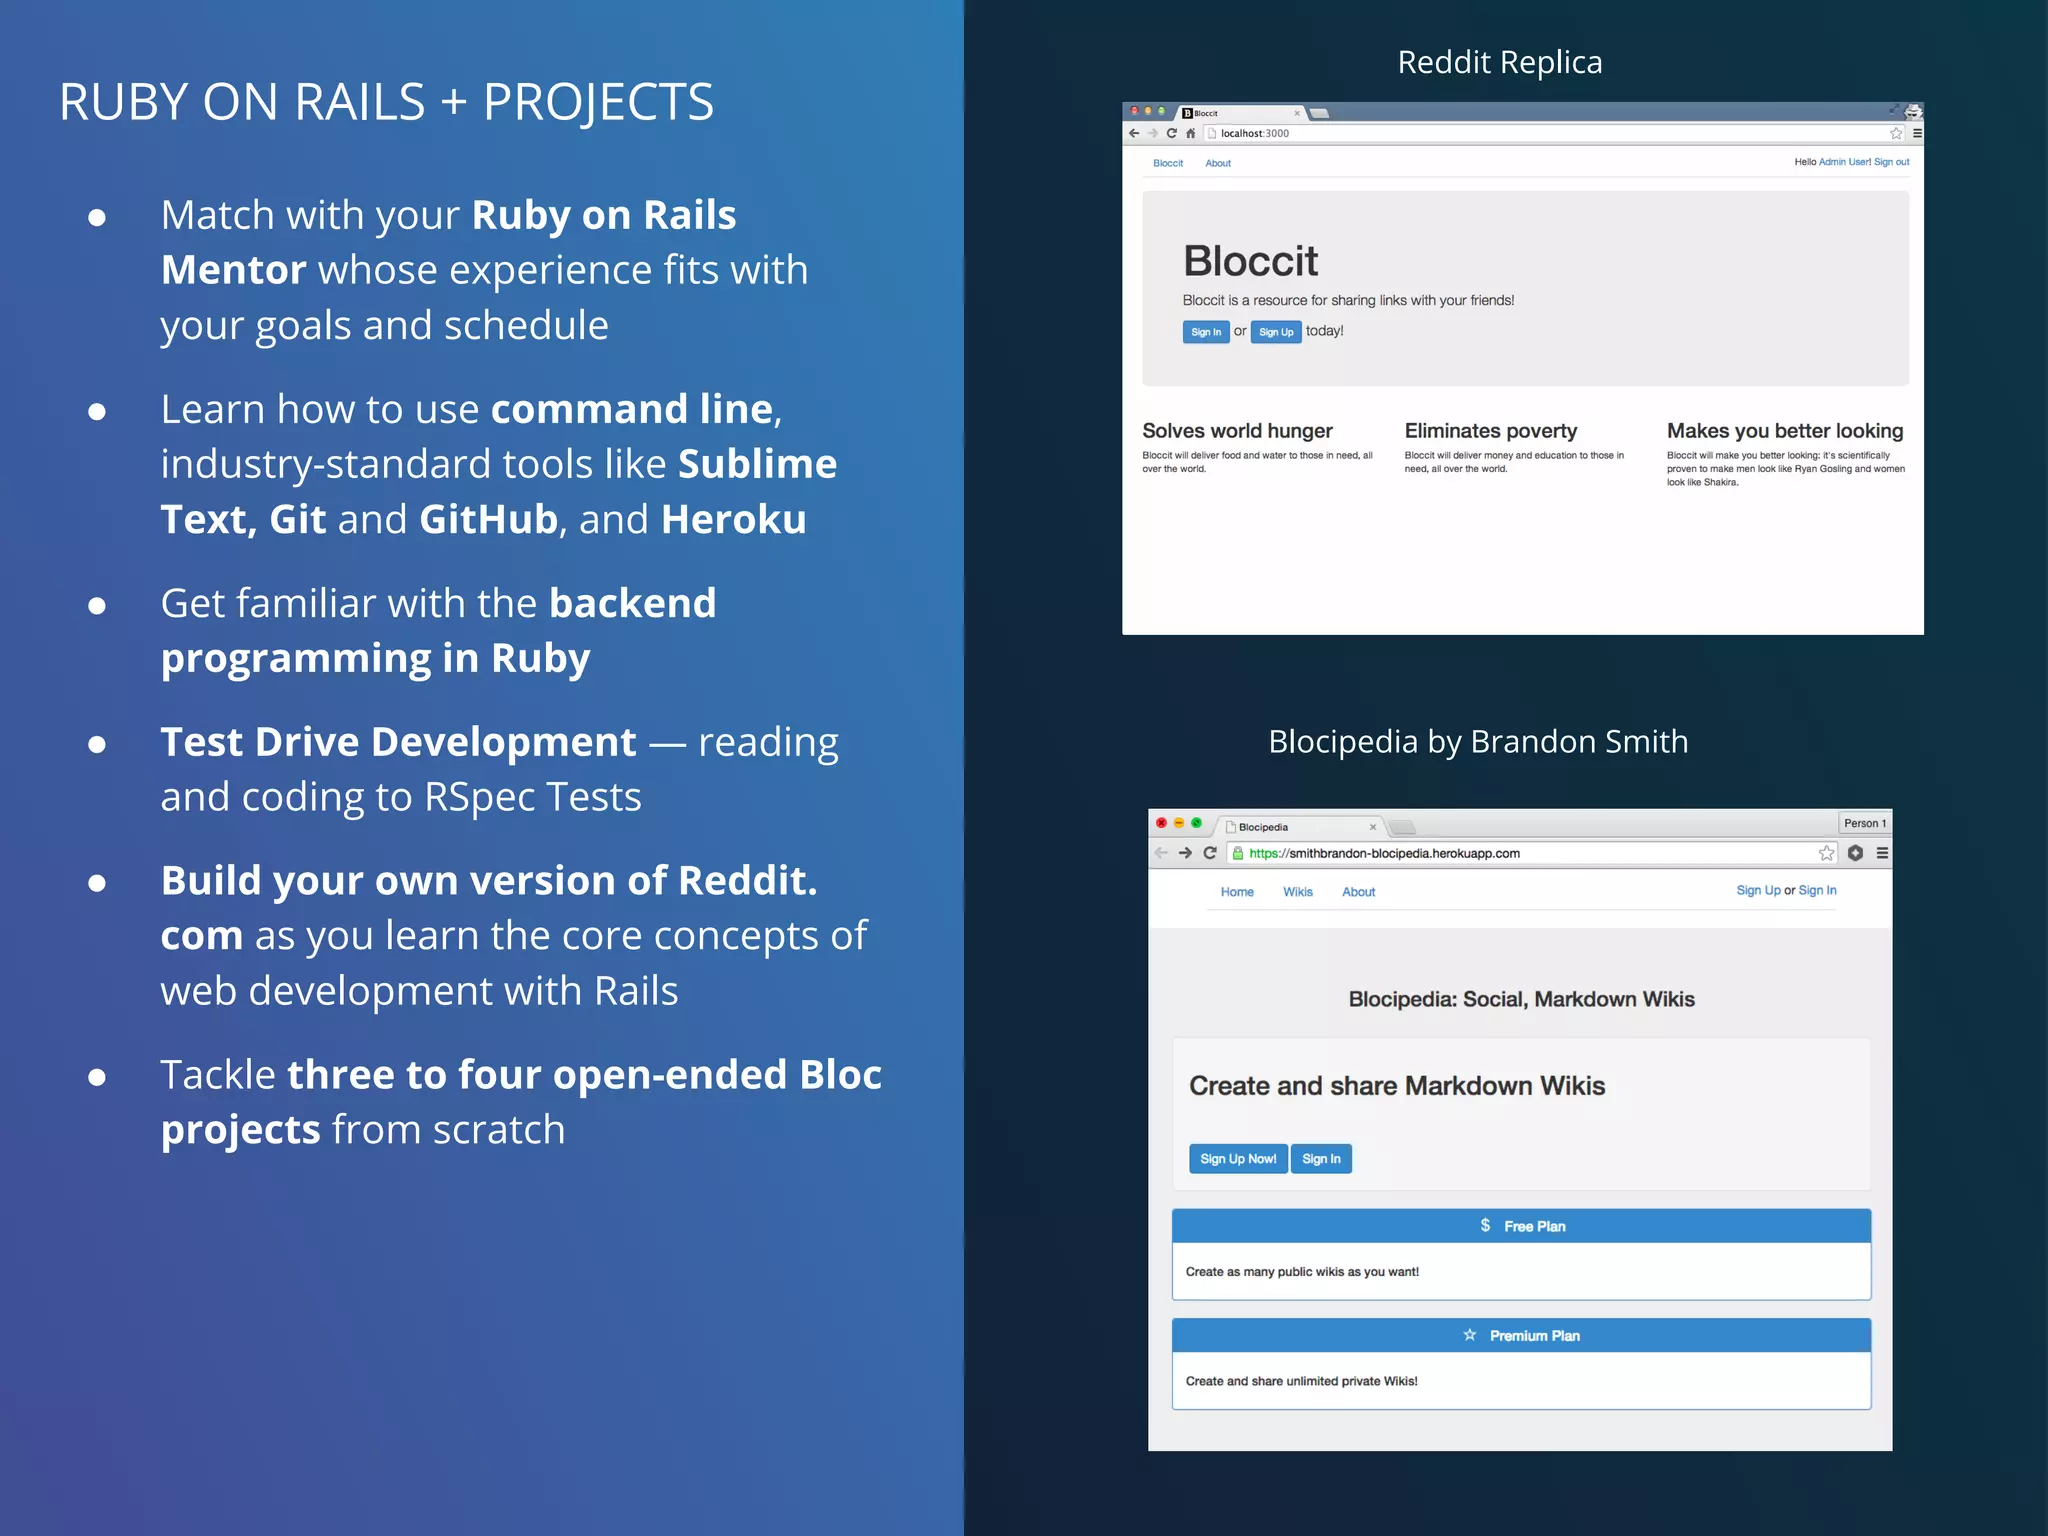The image size is (2048, 1536).
Task: Click dollar icon beside Free Plan
Action: (1485, 1225)
